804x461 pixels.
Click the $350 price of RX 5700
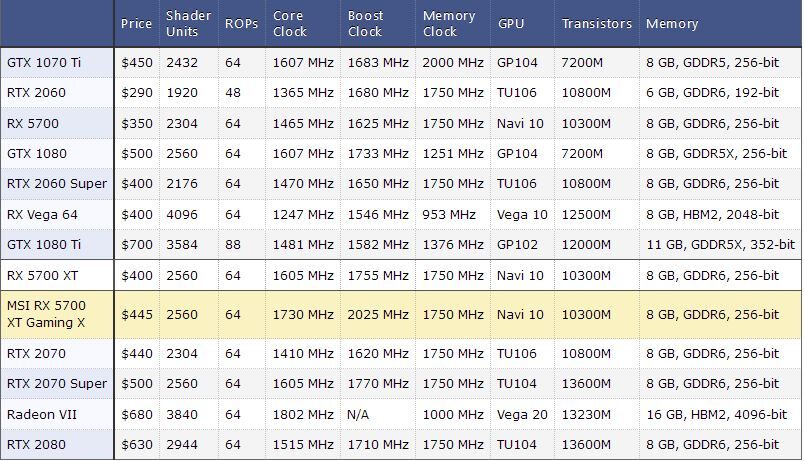(137, 124)
